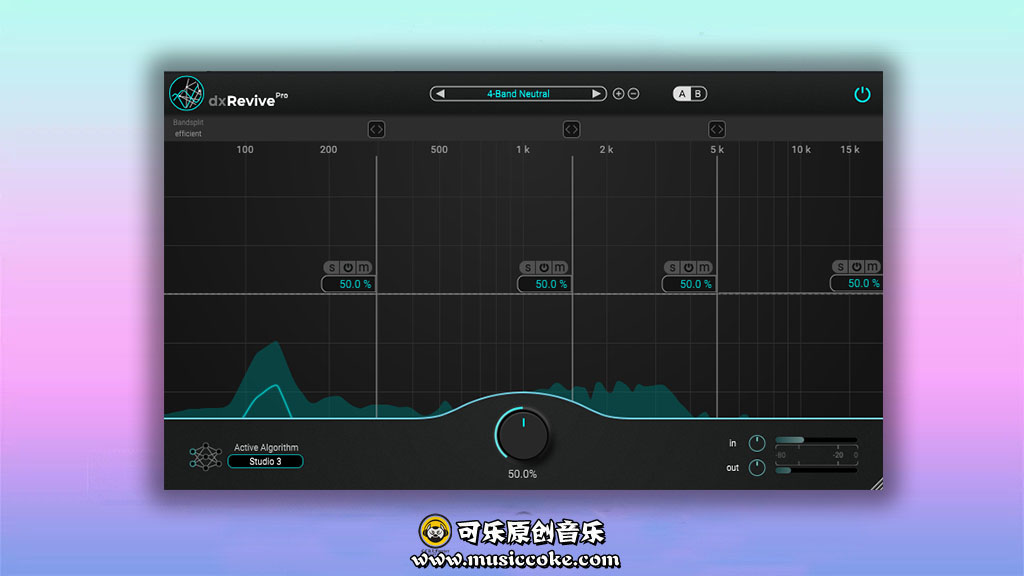This screenshot has height=576, width=1024.
Task: Toggle plugin power bypass button
Action: (862, 94)
